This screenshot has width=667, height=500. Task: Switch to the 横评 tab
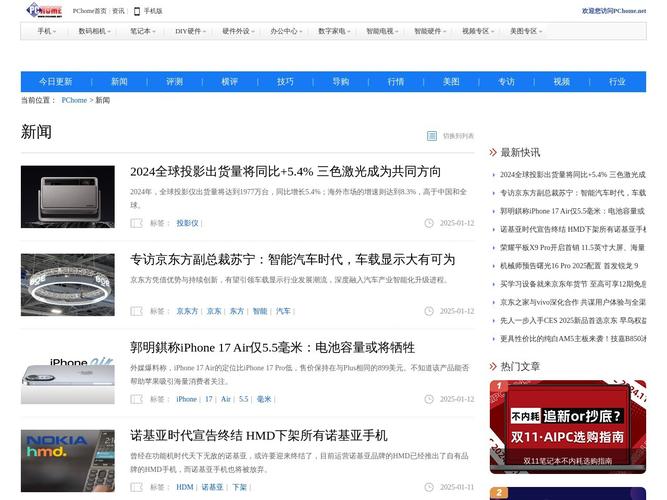(x=230, y=82)
